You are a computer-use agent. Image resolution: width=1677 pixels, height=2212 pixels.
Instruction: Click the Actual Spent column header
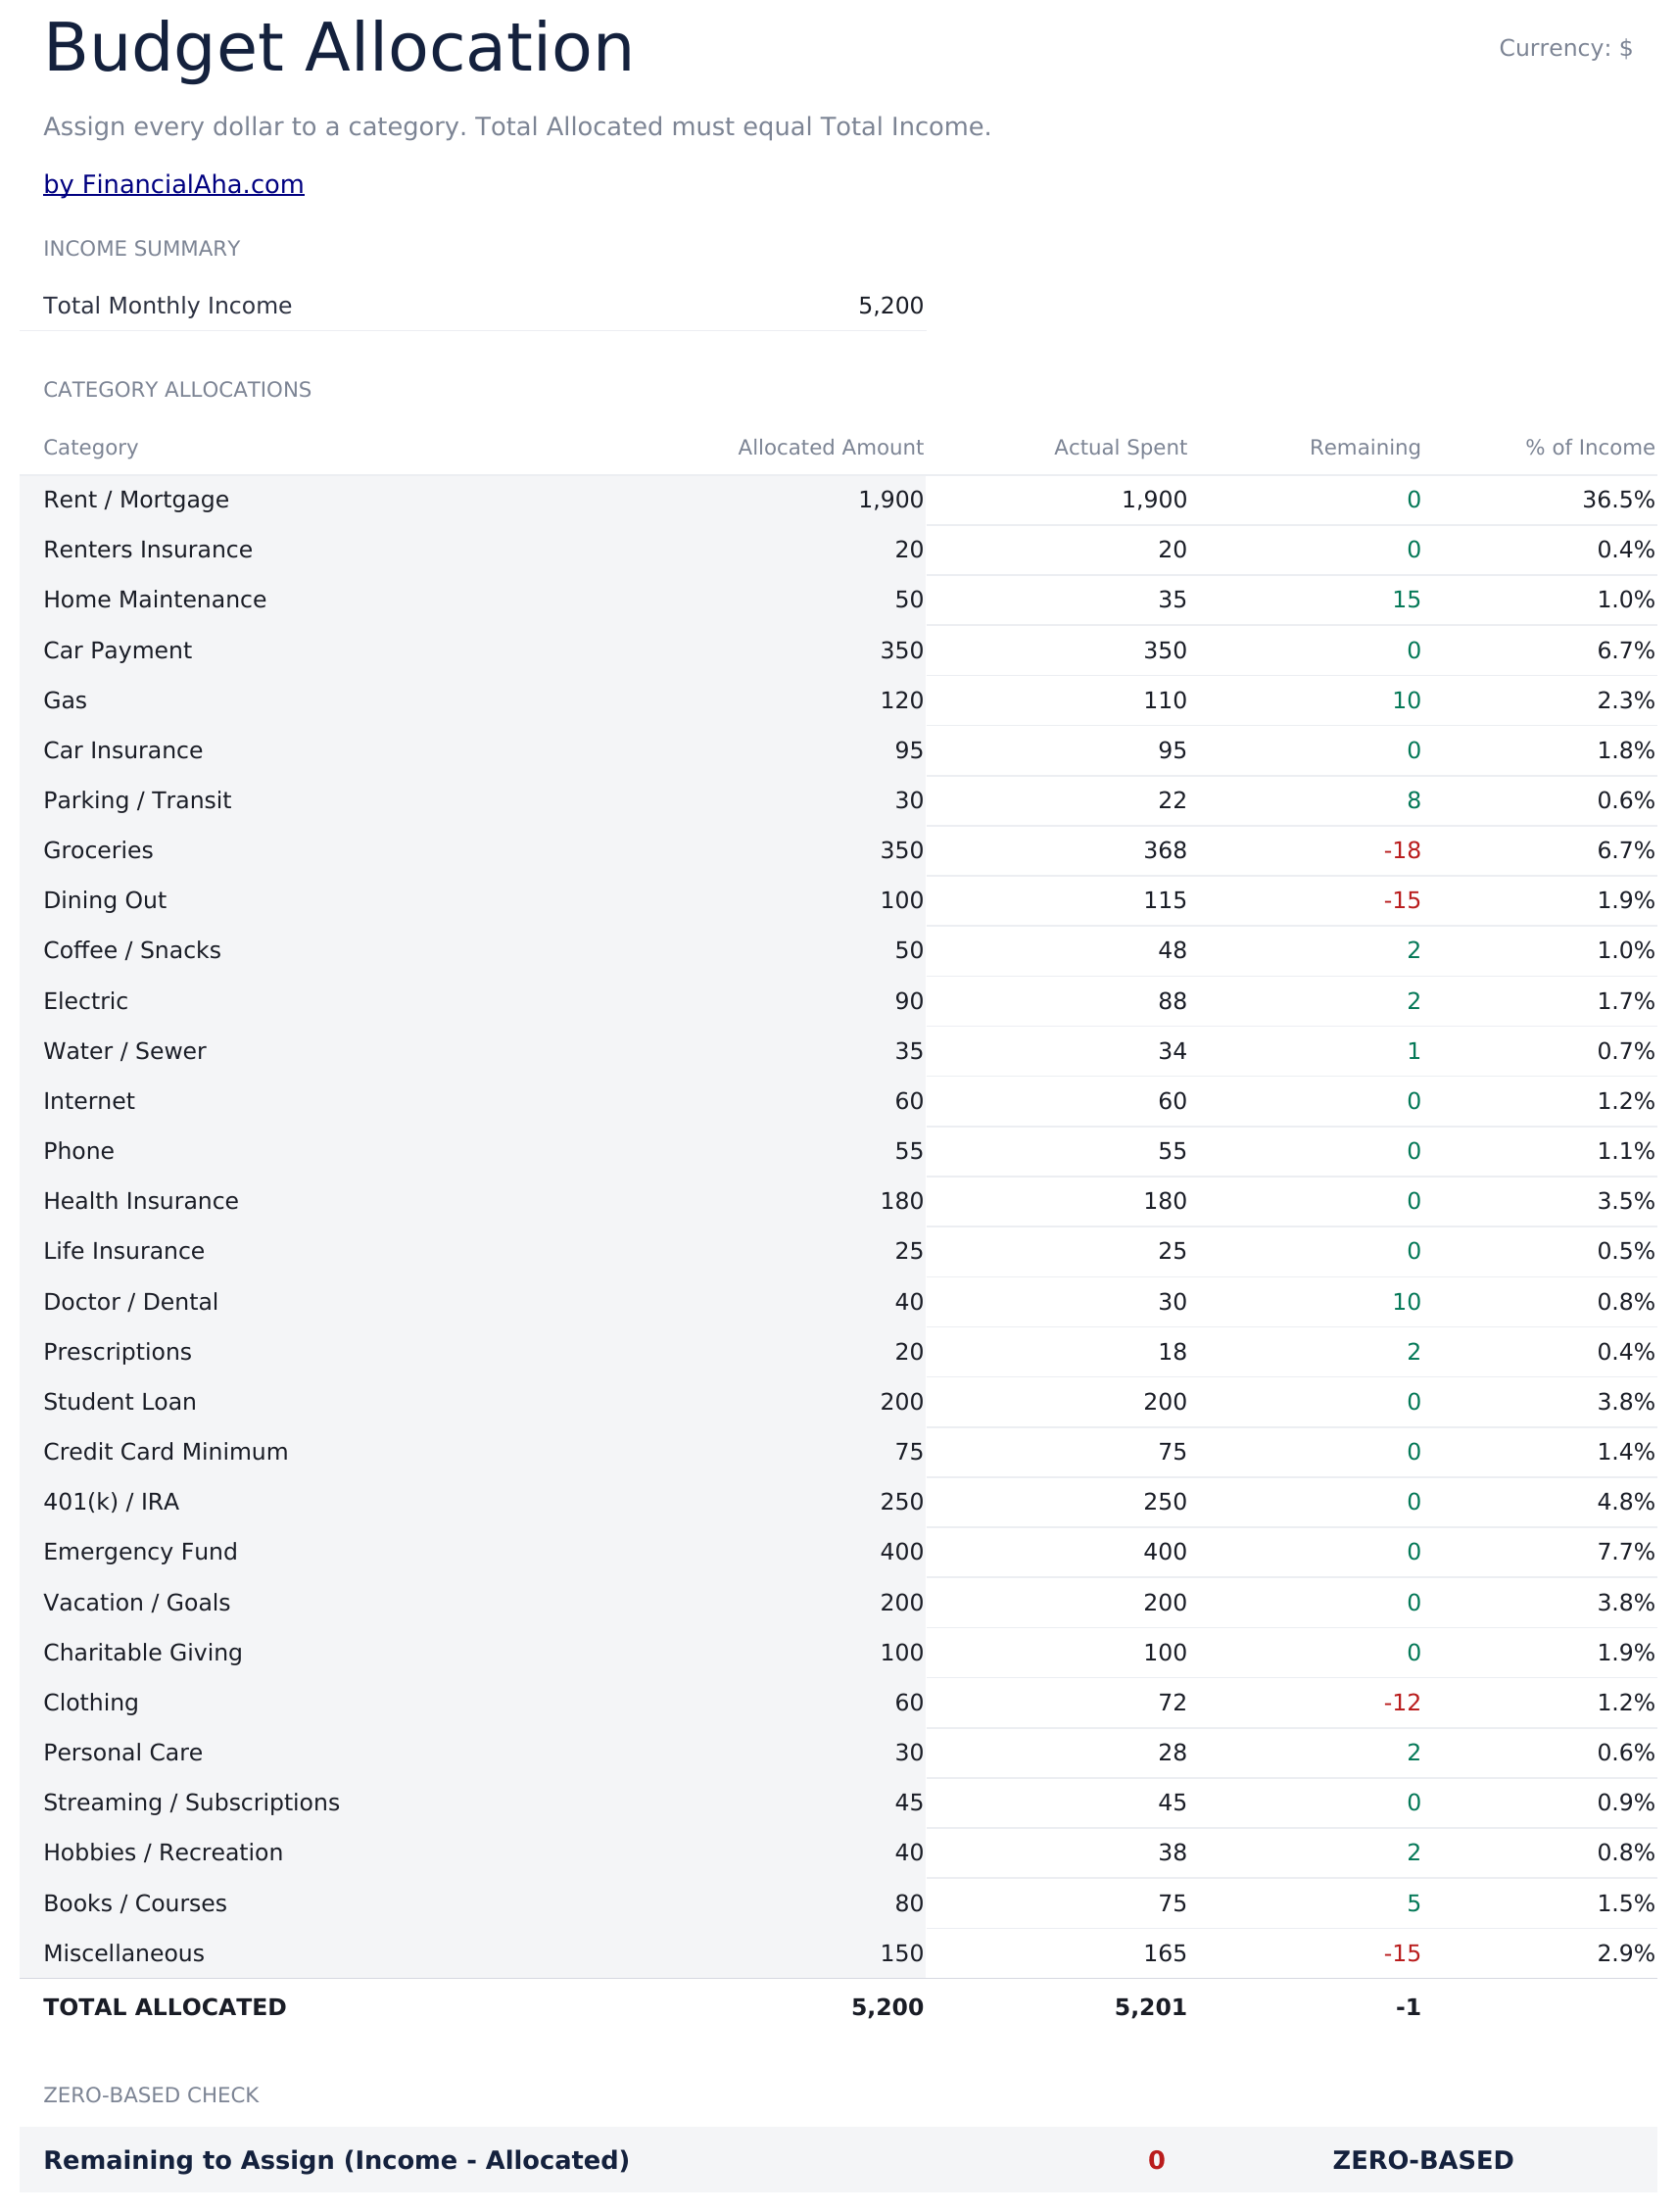(1120, 447)
